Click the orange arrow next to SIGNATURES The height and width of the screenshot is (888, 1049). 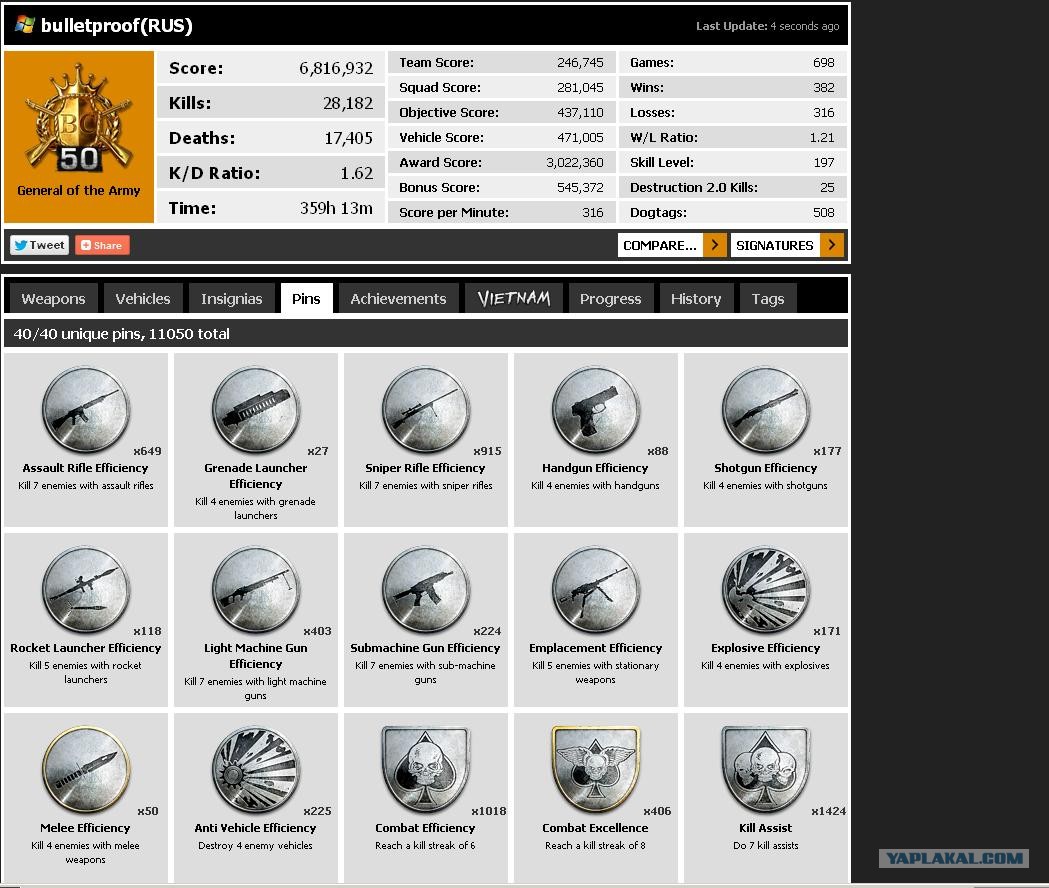coord(832,245)
